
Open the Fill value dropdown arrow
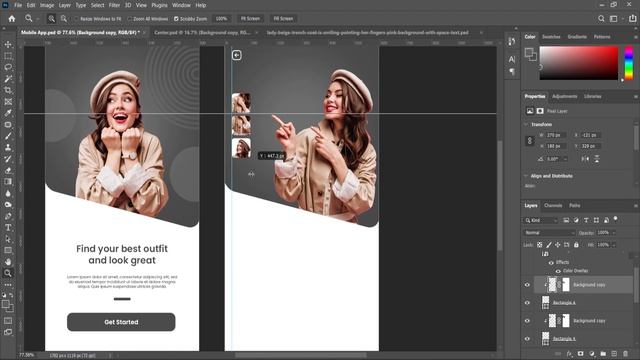(613, 245)
